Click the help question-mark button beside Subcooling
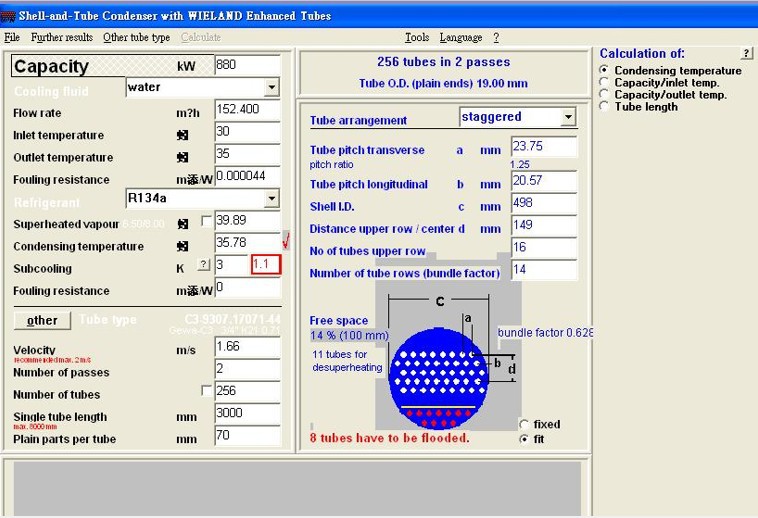This screenshot has width=758, height=518. point(204,264)
